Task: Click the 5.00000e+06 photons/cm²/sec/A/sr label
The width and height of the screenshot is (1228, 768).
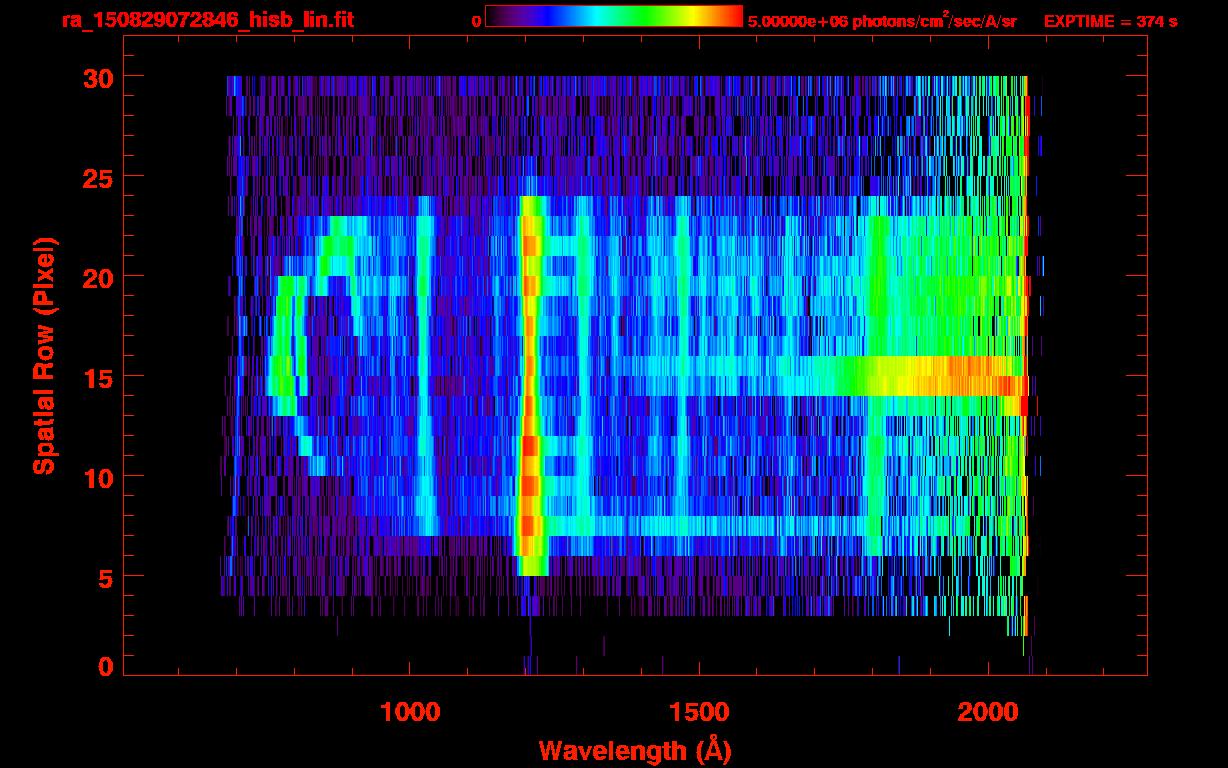Action: [x=882, y=20]
